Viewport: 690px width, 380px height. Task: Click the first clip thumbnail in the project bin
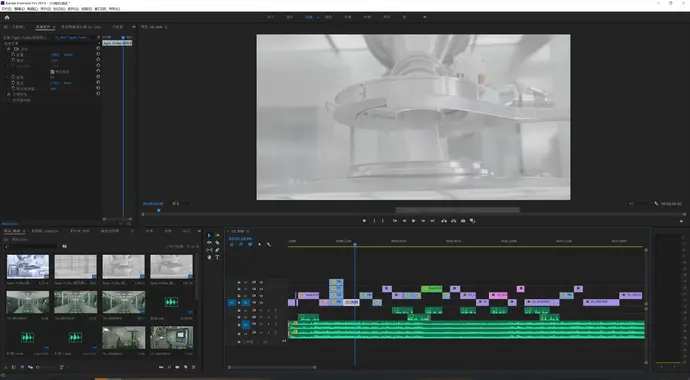[x=28, y=267]
